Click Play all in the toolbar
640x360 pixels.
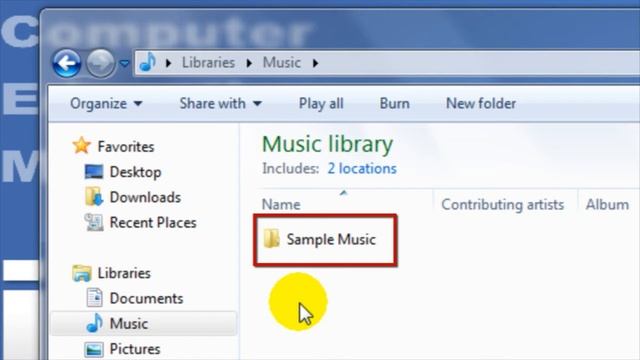pyautogui.click(x=321, y=104)
